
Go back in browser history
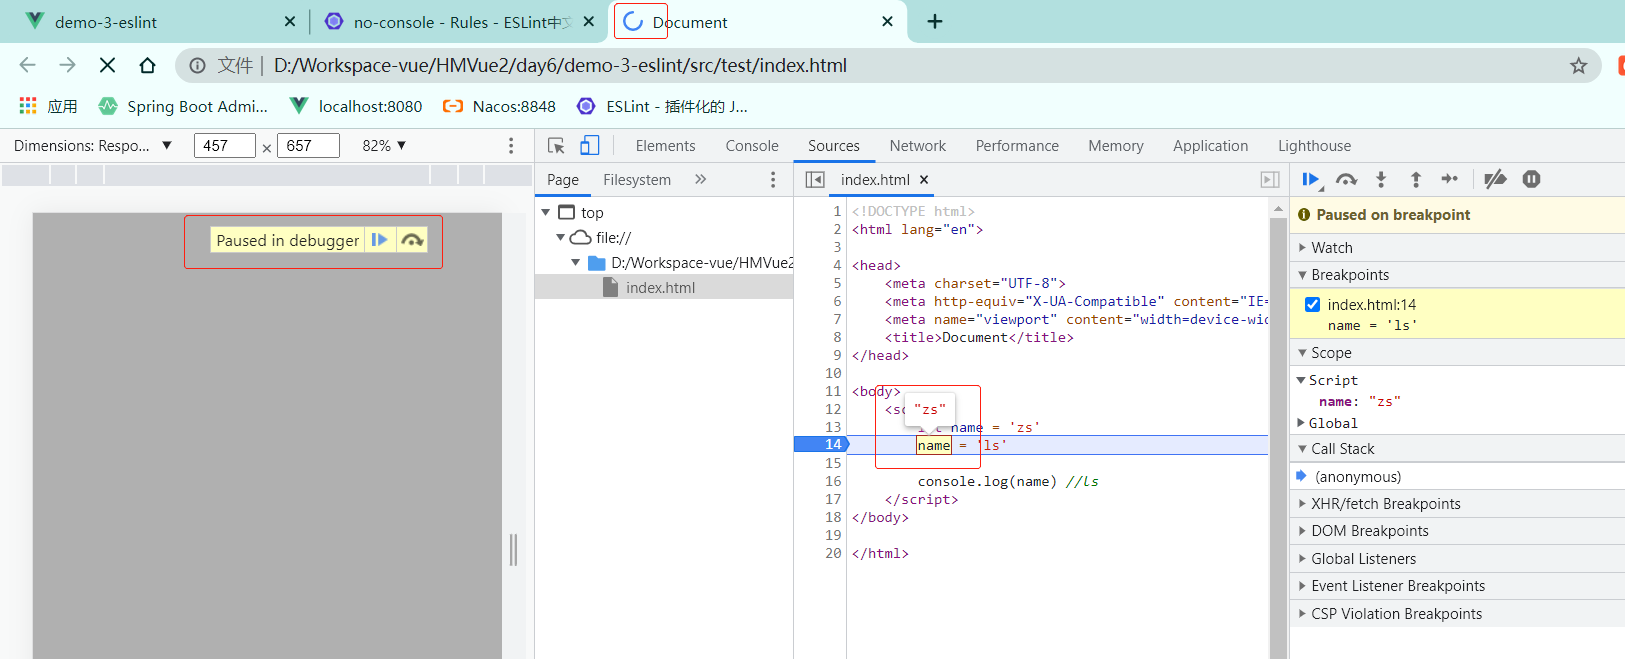[x=27, y=65]
